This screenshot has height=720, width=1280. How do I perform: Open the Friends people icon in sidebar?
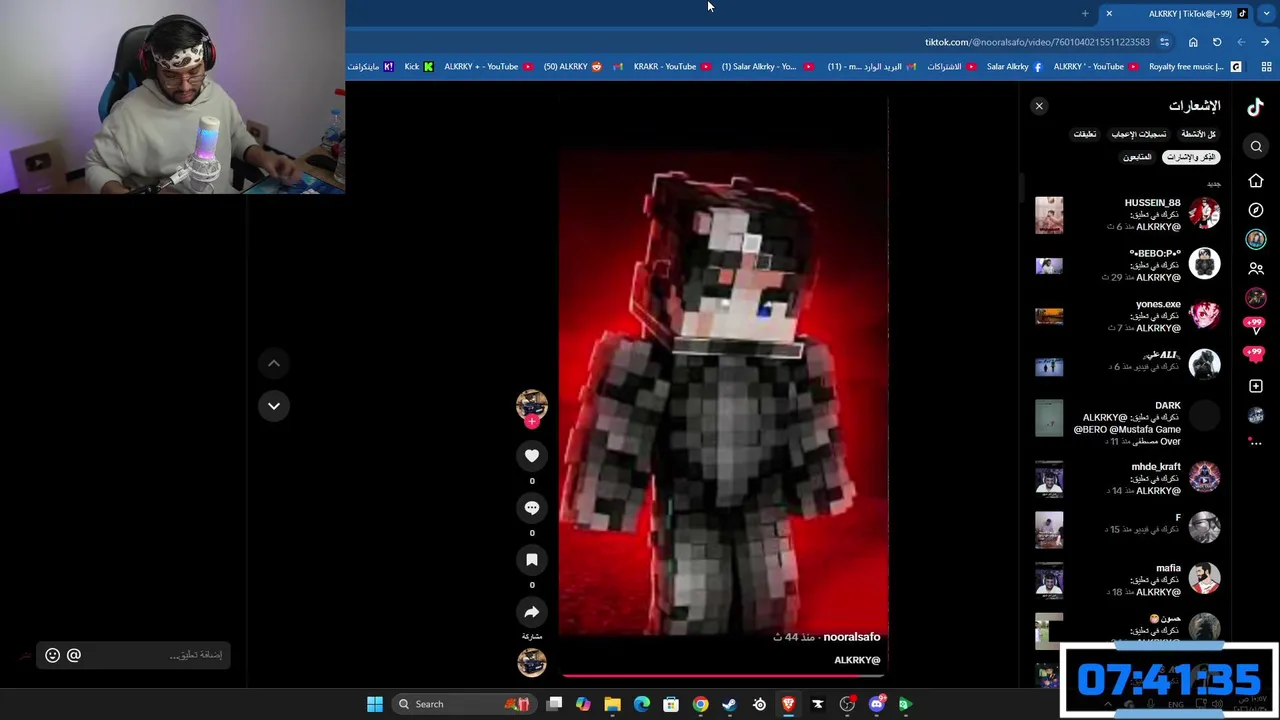[1256, 269]
